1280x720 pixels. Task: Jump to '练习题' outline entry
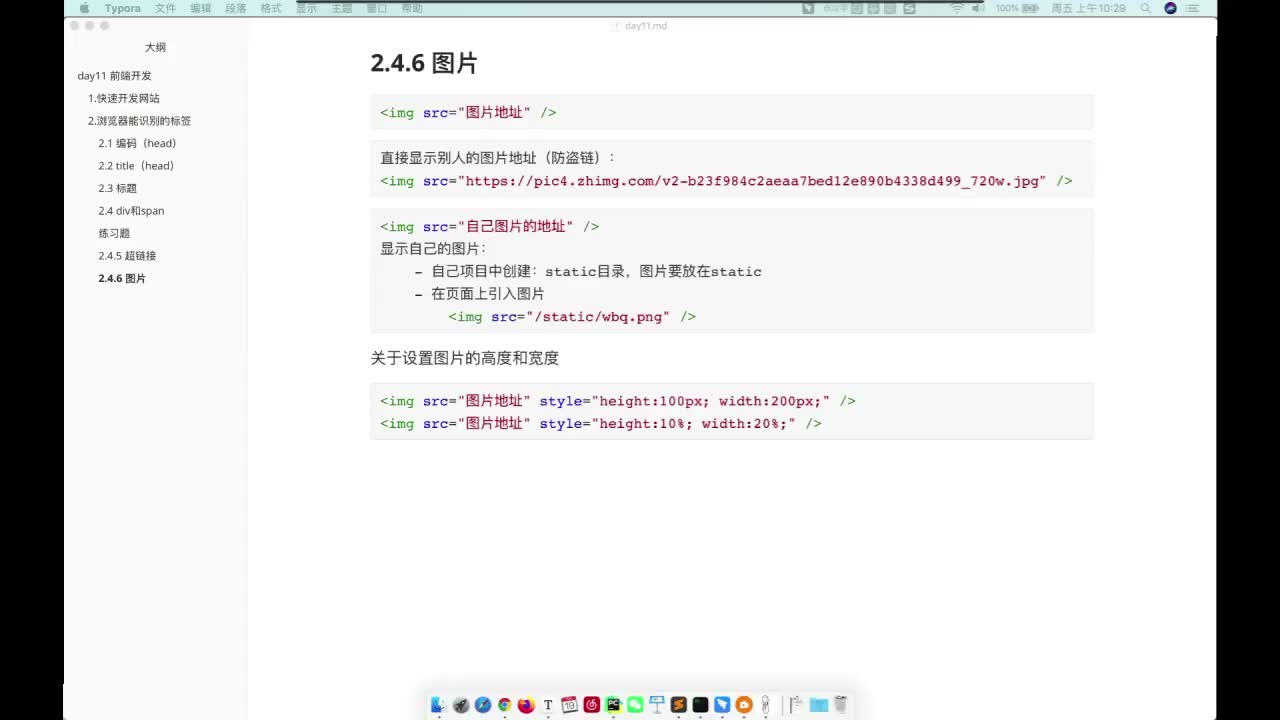tap(114, 233)
